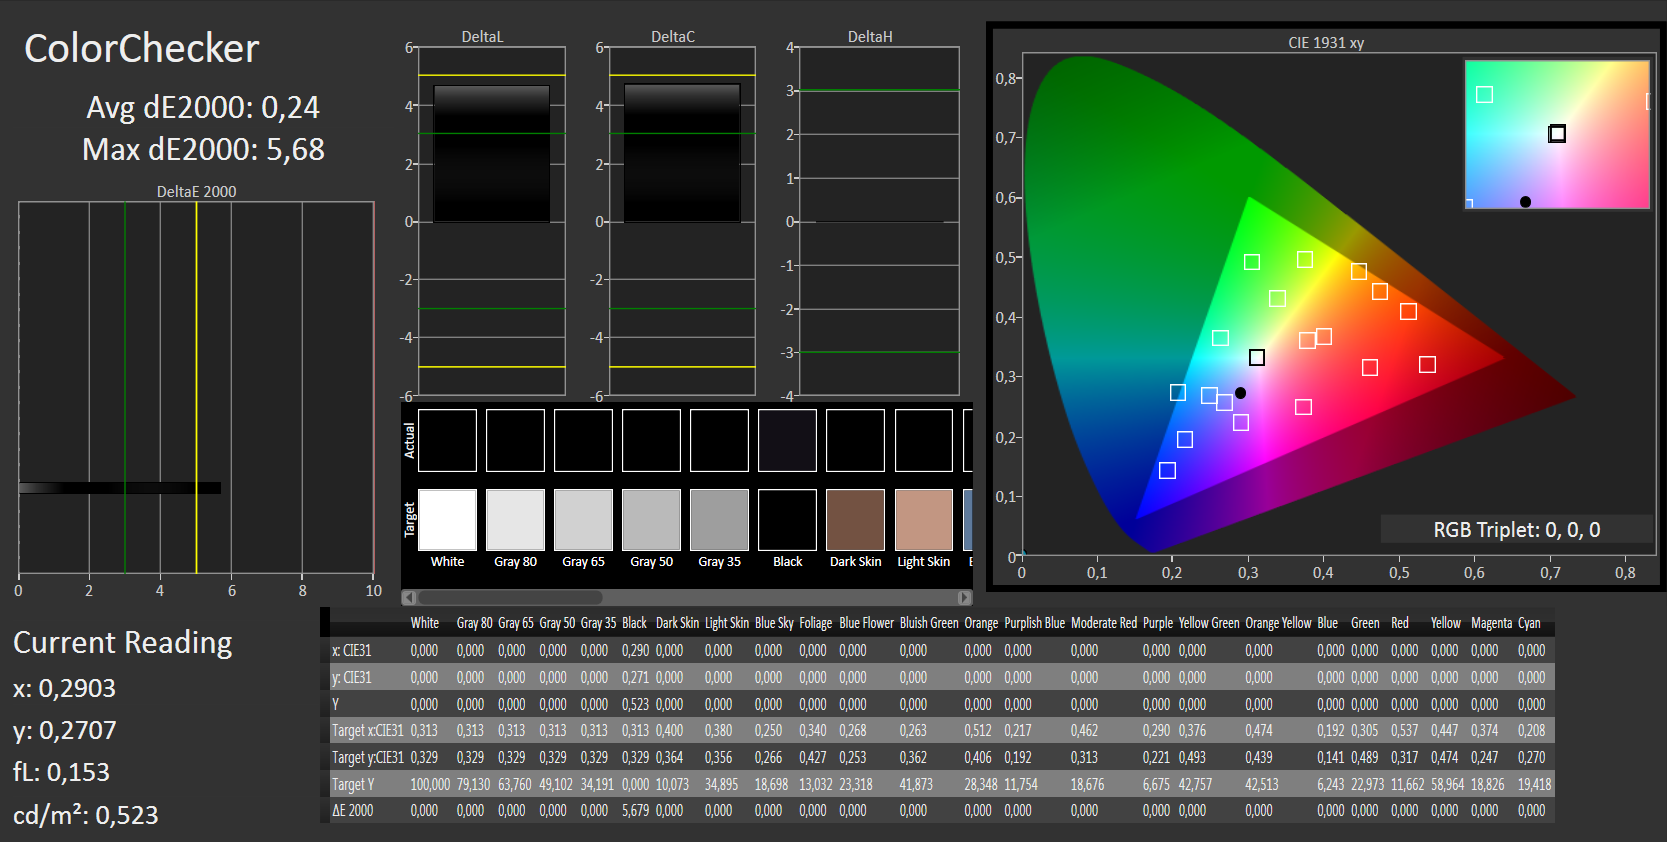
Task: Click the RGB Triplet readout label
Action: pos(1516,530)
